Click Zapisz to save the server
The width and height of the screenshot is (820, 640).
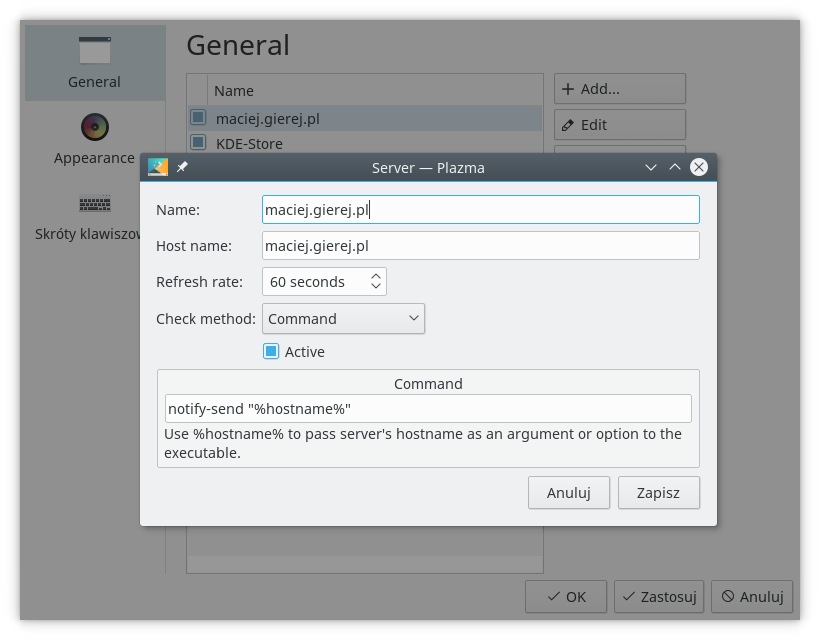[x=658, y=493]
